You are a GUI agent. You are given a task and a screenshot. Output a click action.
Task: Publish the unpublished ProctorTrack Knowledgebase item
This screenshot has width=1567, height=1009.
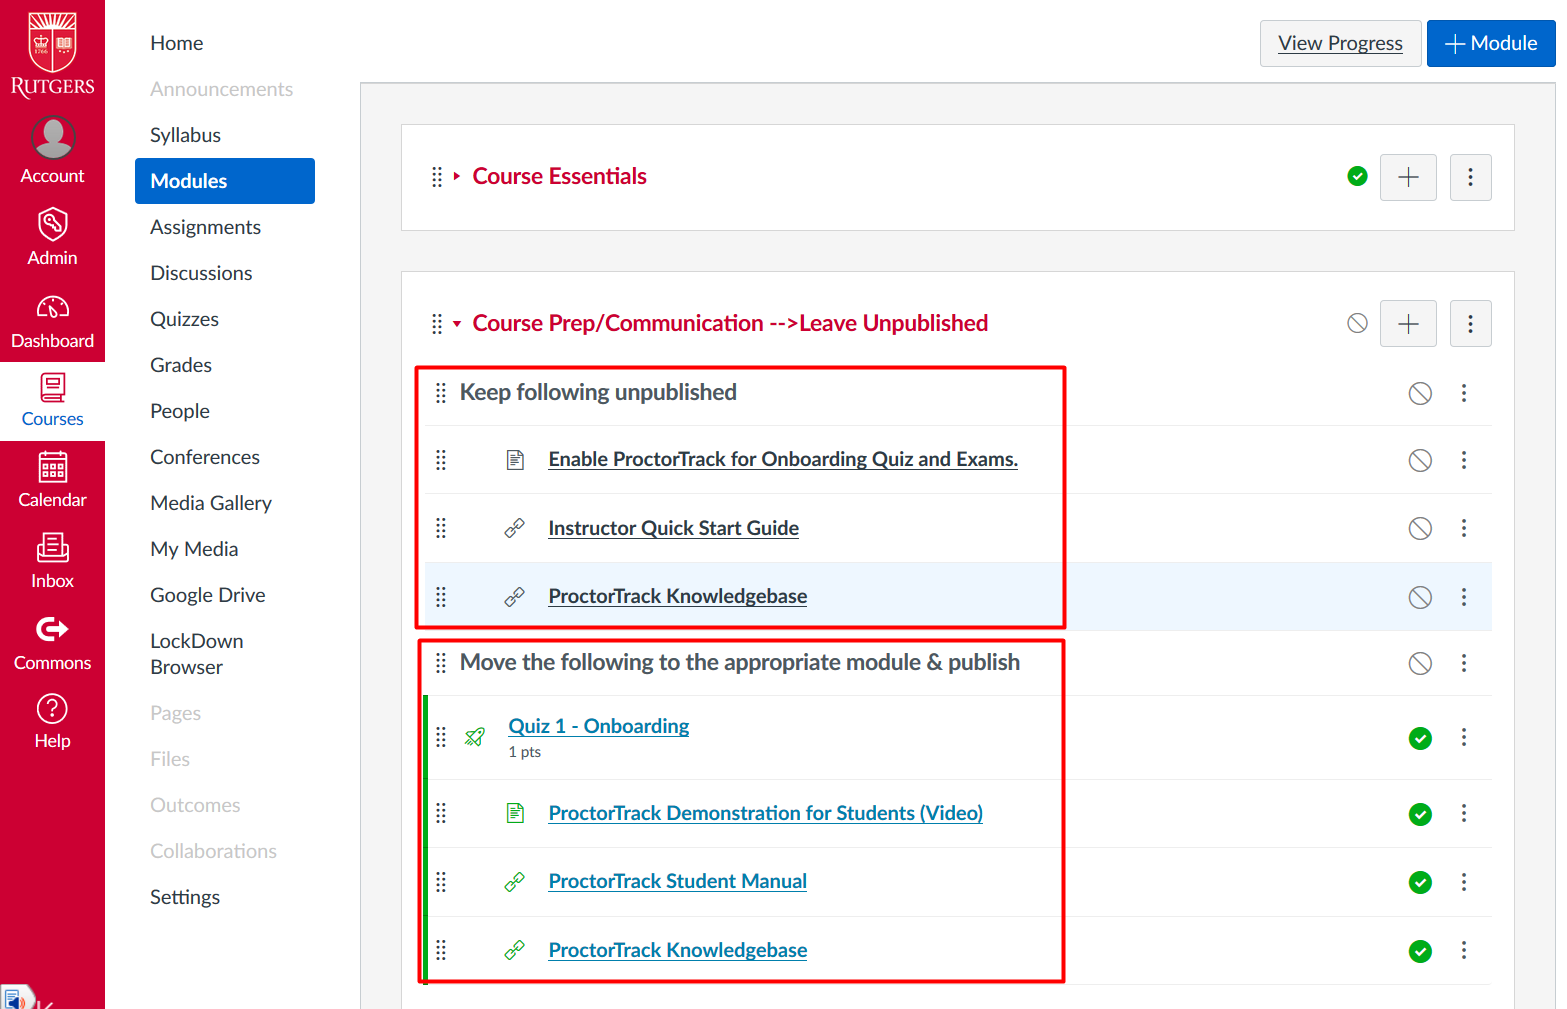tap(1420, 597)
